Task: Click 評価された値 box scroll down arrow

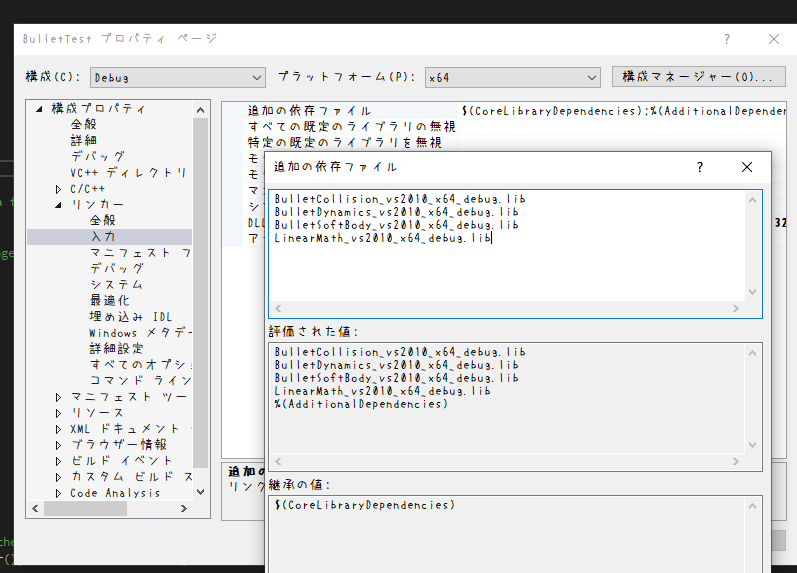Action: pos(753,445)
